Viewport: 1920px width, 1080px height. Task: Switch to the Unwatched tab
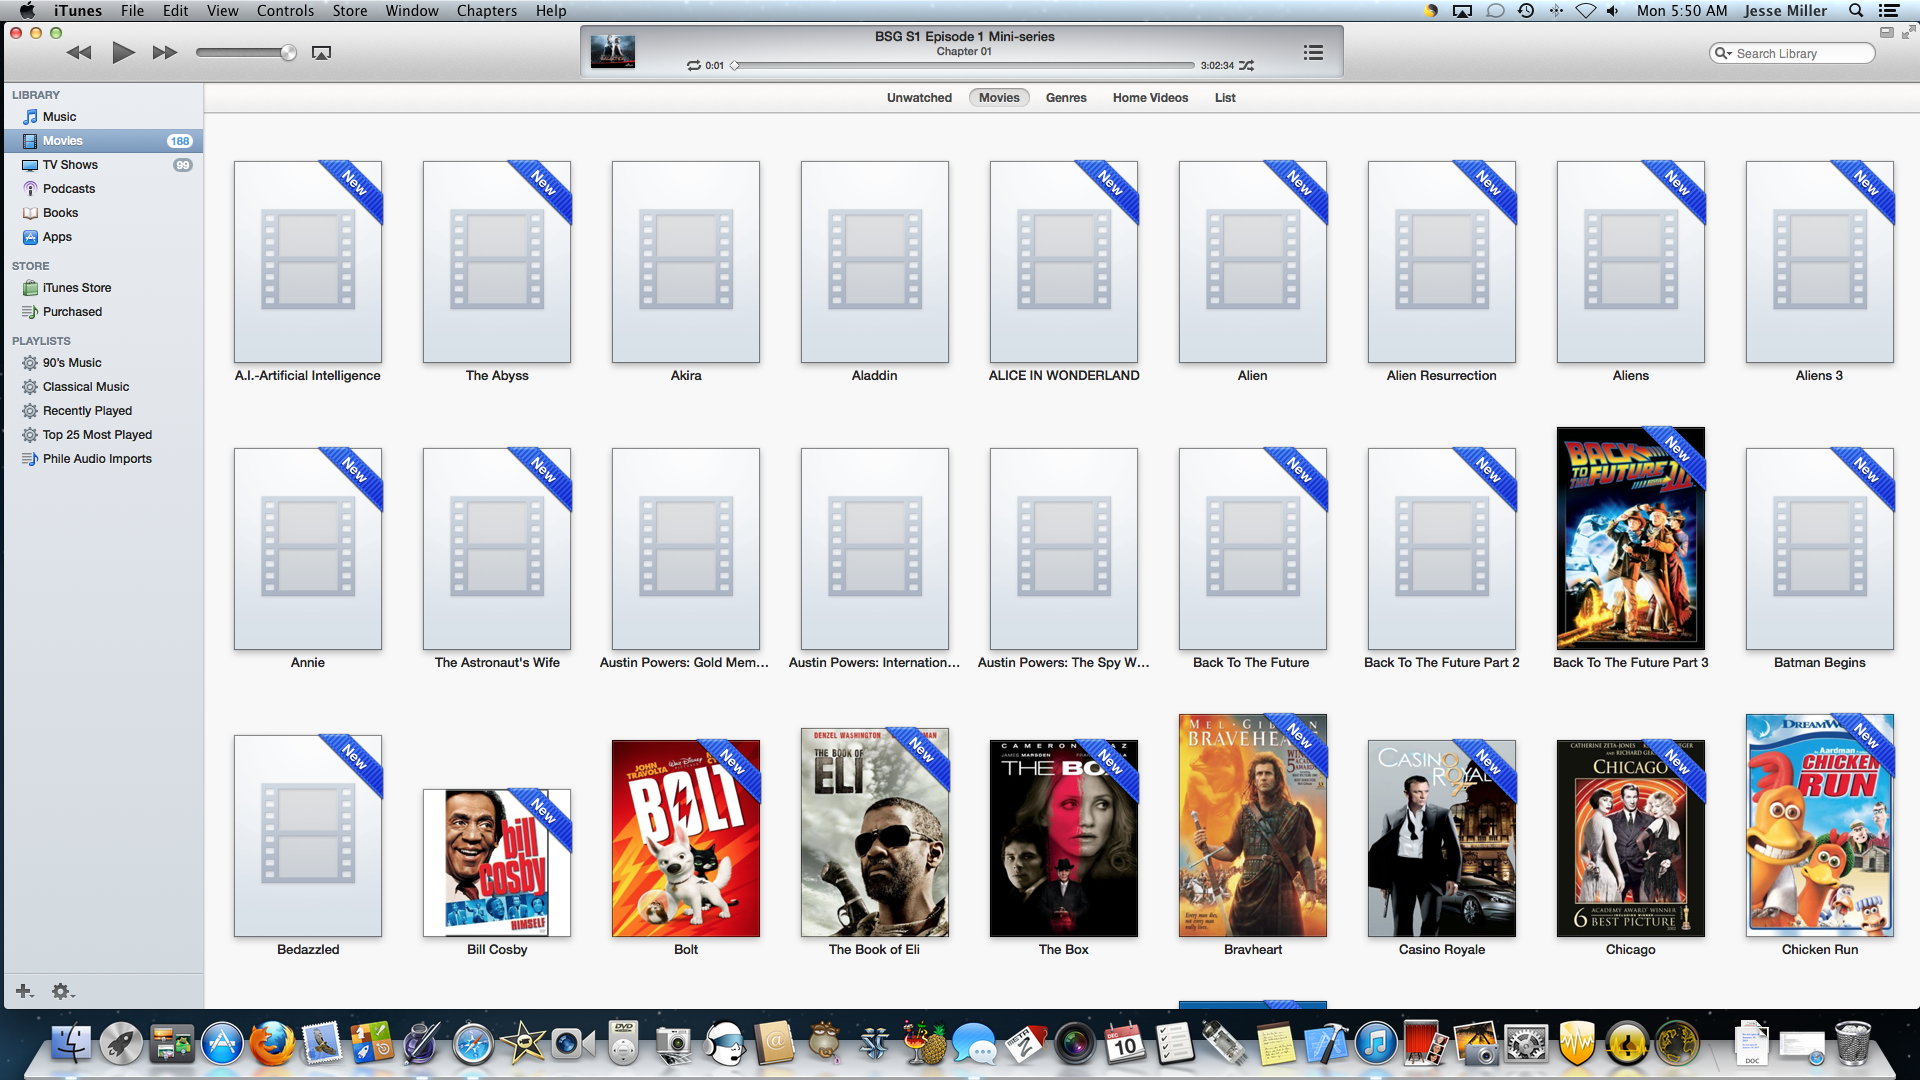coord(918,98)
